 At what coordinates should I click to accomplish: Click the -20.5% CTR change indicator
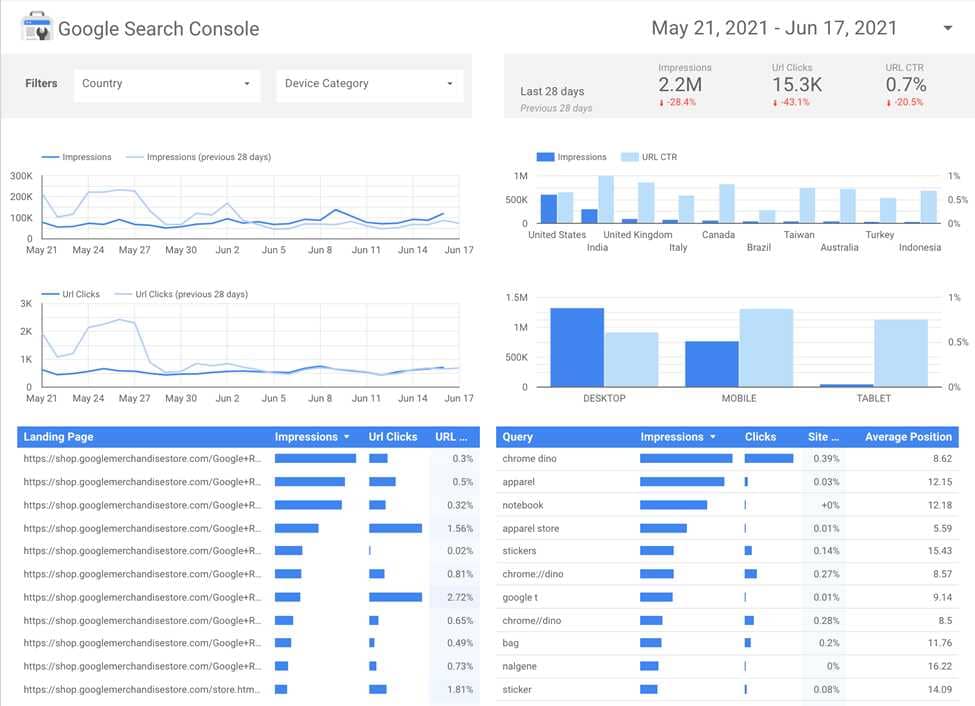click(x=905, y=102)
